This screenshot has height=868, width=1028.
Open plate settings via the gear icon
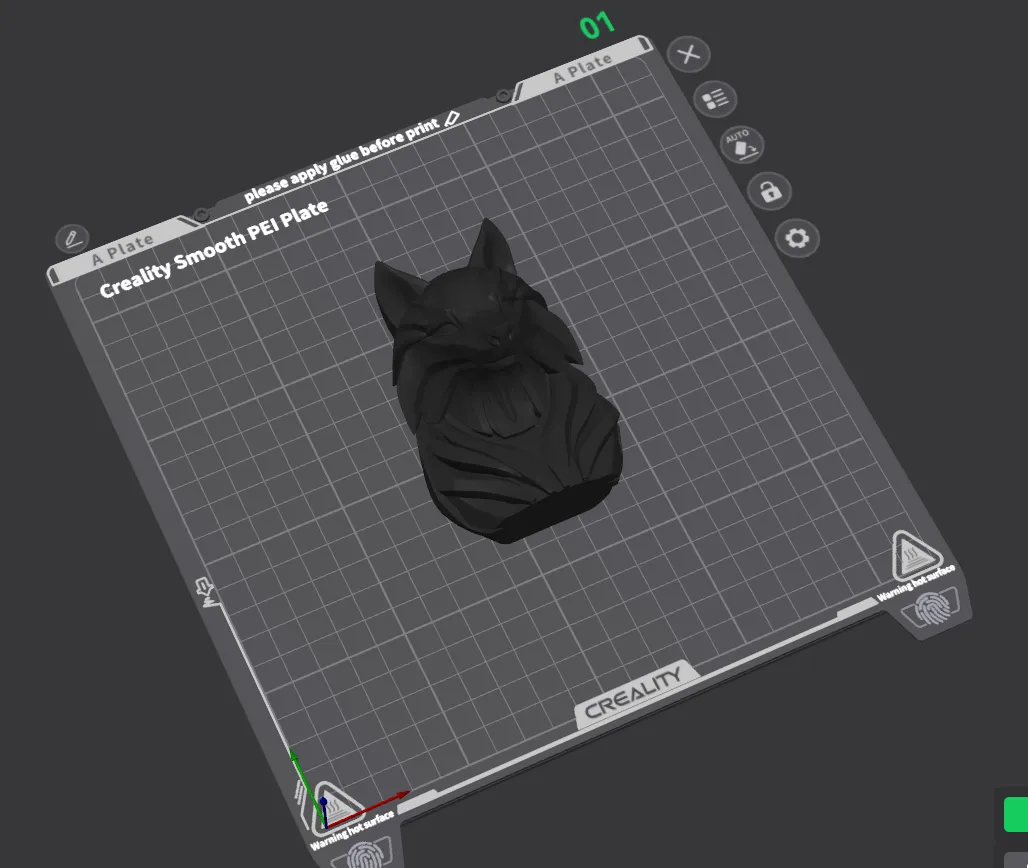click(797, 239)
